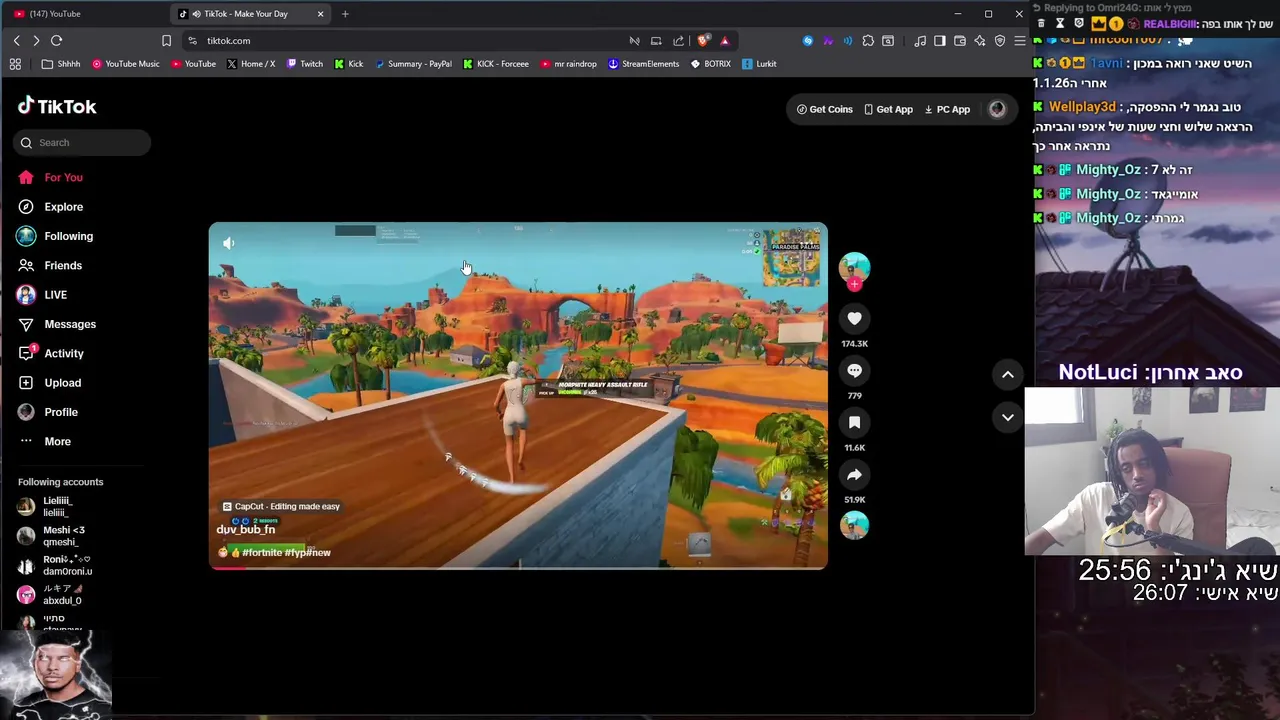Open Friends in the sidebar
The width and height of the screenshot is (1280, 720).
coord(63,265)
